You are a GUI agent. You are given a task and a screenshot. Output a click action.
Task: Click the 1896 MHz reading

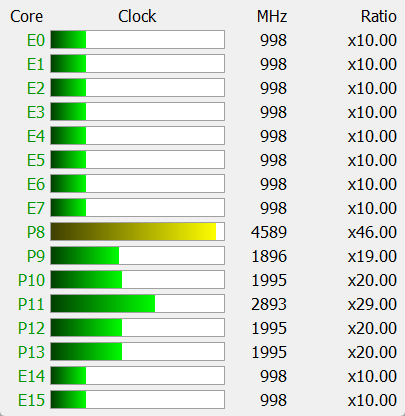pyautogui.click(x=269, y=256)
